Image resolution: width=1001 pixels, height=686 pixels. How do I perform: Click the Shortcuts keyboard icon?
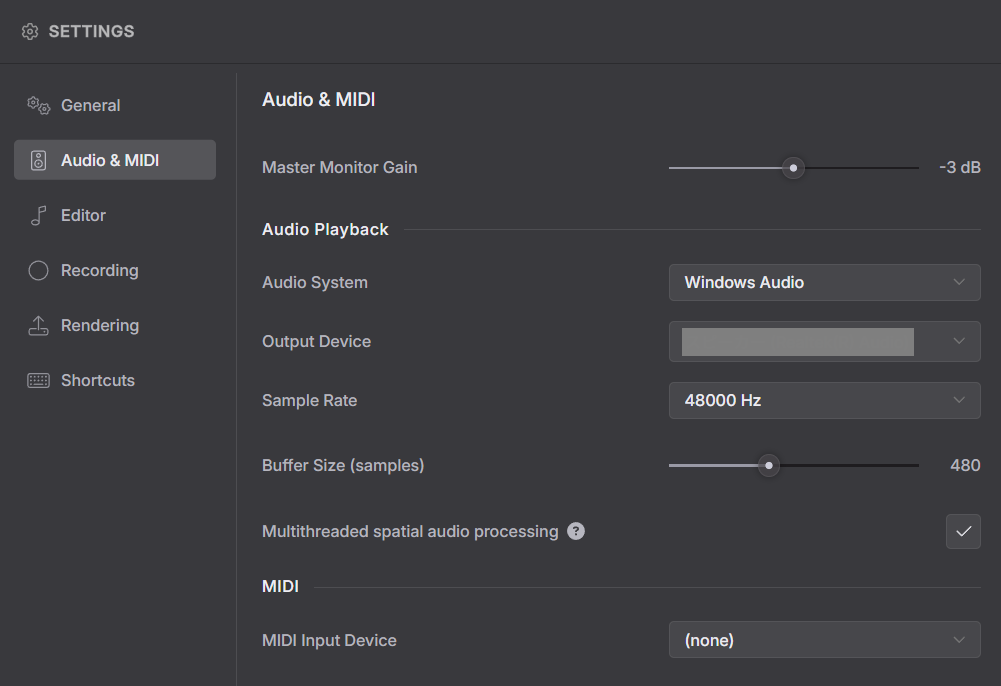pyautogui.click(x=38, y=380)
